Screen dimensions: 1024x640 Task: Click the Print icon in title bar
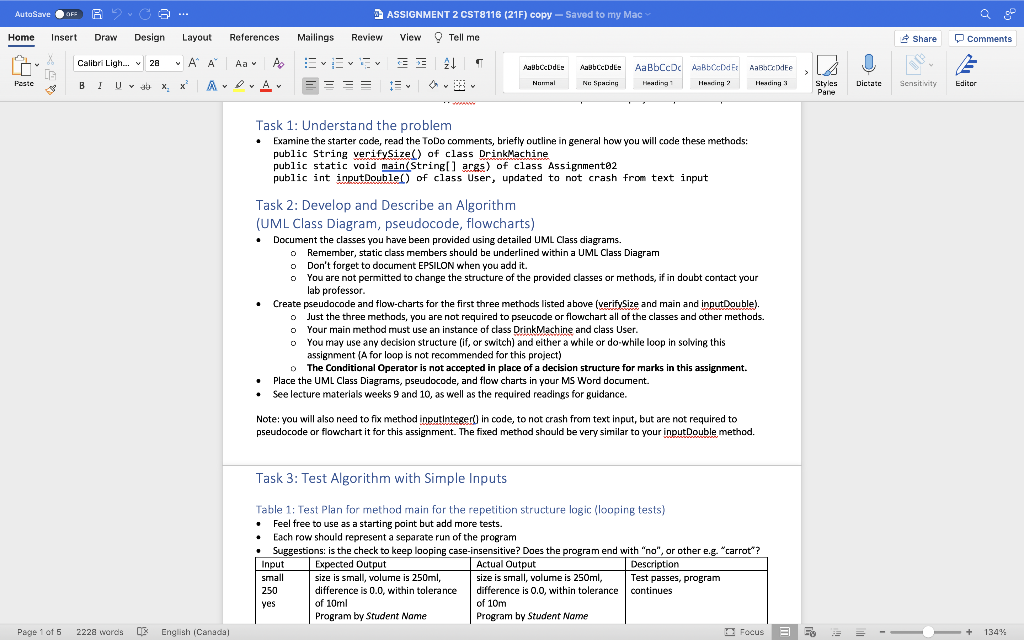(x=164, y=14)
